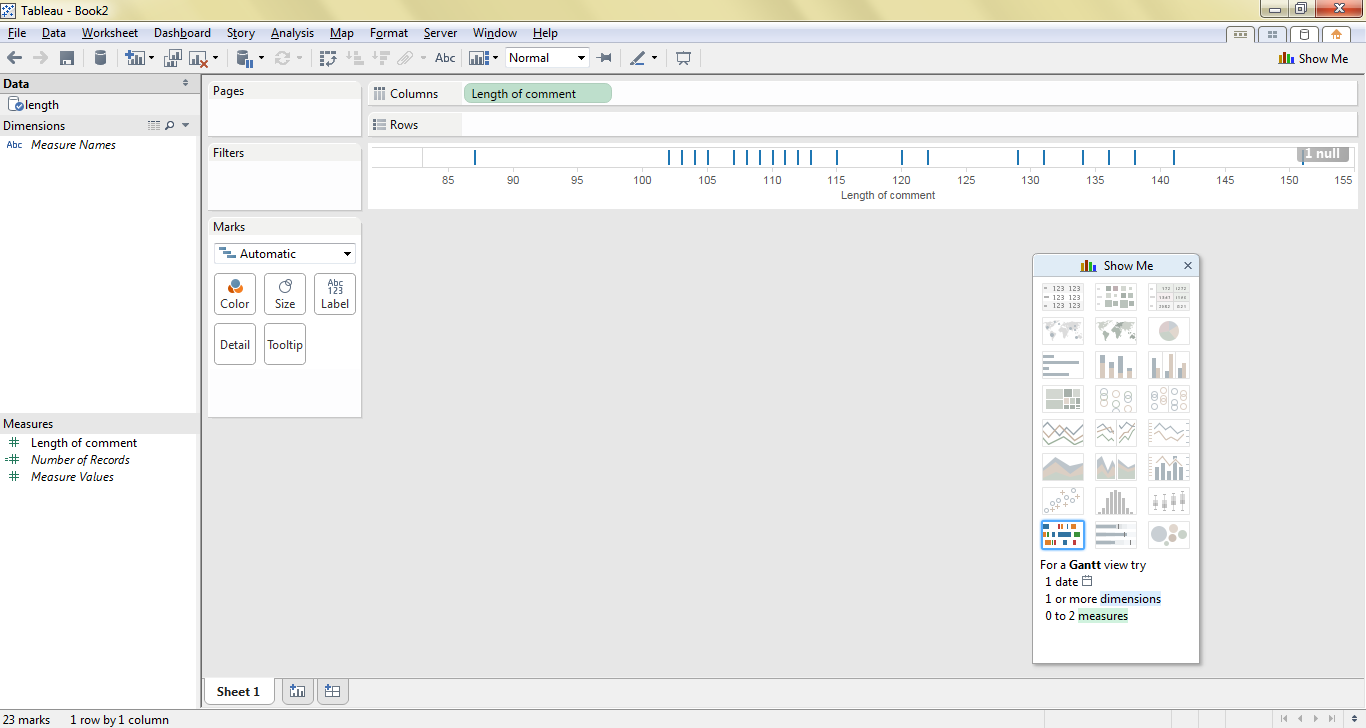The height and width of the screenshot is (728, 1366).
Task: Toggle the Abc mark labels icon
Action: coord(445,58)
